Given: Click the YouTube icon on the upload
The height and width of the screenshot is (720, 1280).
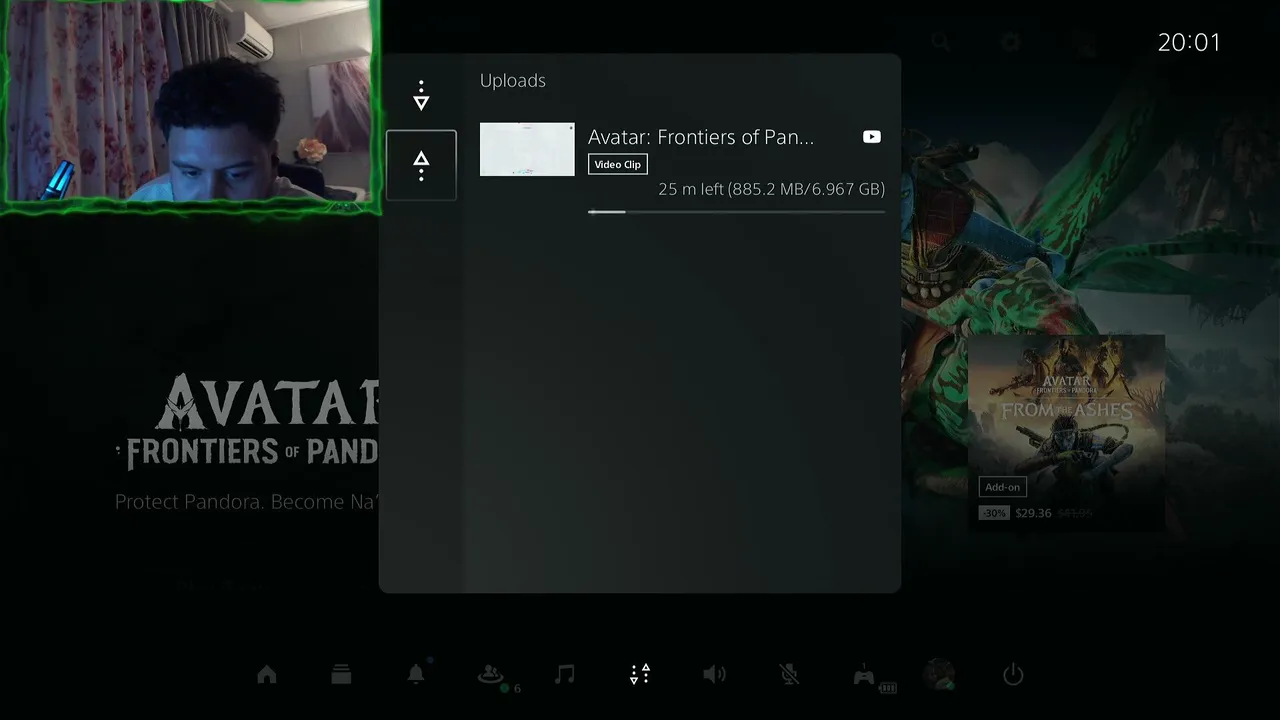Looking at the screenshot, I should 872,137.
